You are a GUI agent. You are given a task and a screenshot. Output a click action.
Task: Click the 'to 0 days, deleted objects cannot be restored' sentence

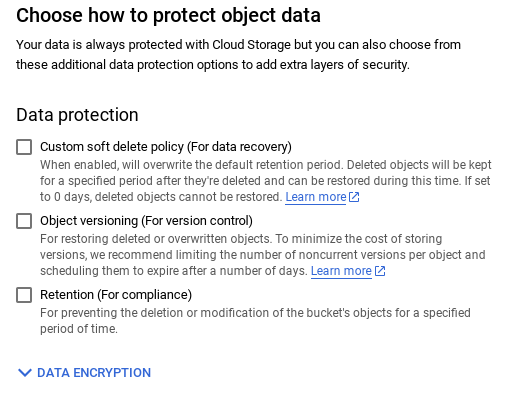tap(161, 197)
